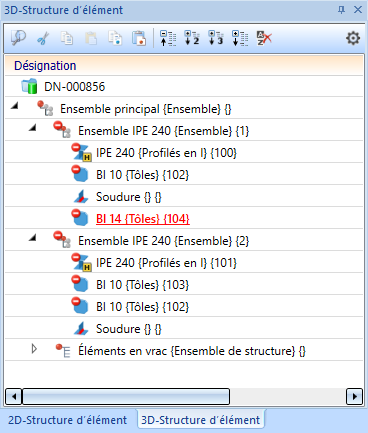The width and height of the screenshot is (368, 433).
Task: Click the copy icon in toolbar
Action: (67, 38)
